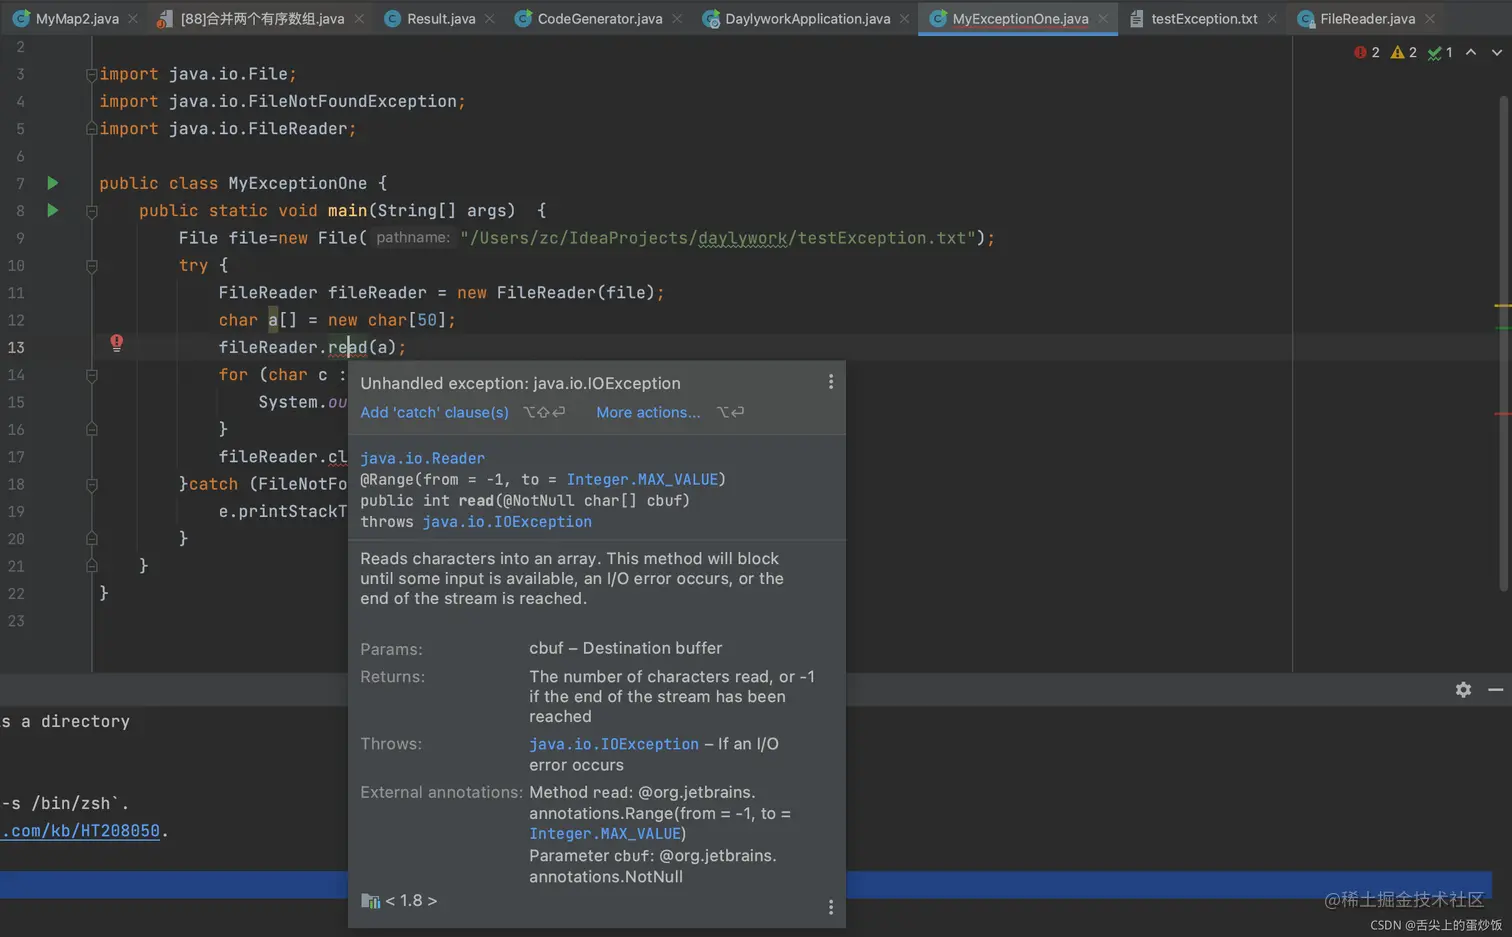Fold the for loop end marker at line 16

click(92, 429)
